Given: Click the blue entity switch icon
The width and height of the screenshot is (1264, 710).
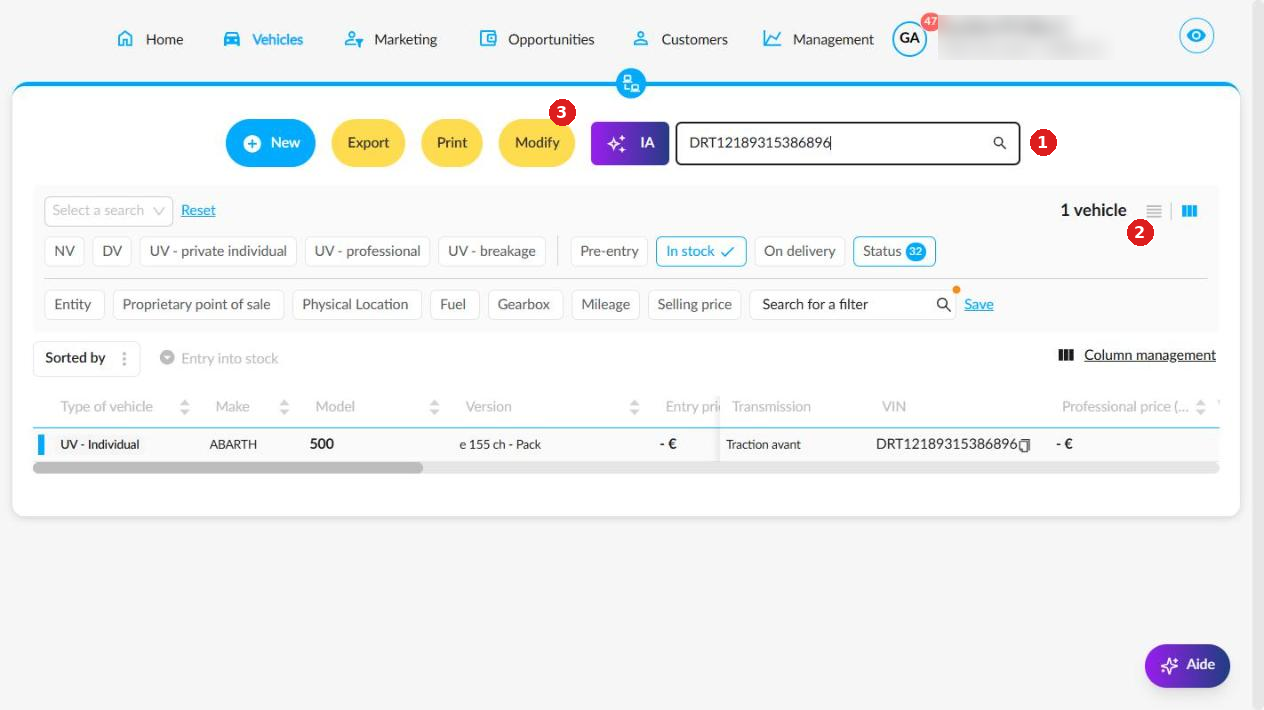Looking at the screenshot, I should pos(630,83).
